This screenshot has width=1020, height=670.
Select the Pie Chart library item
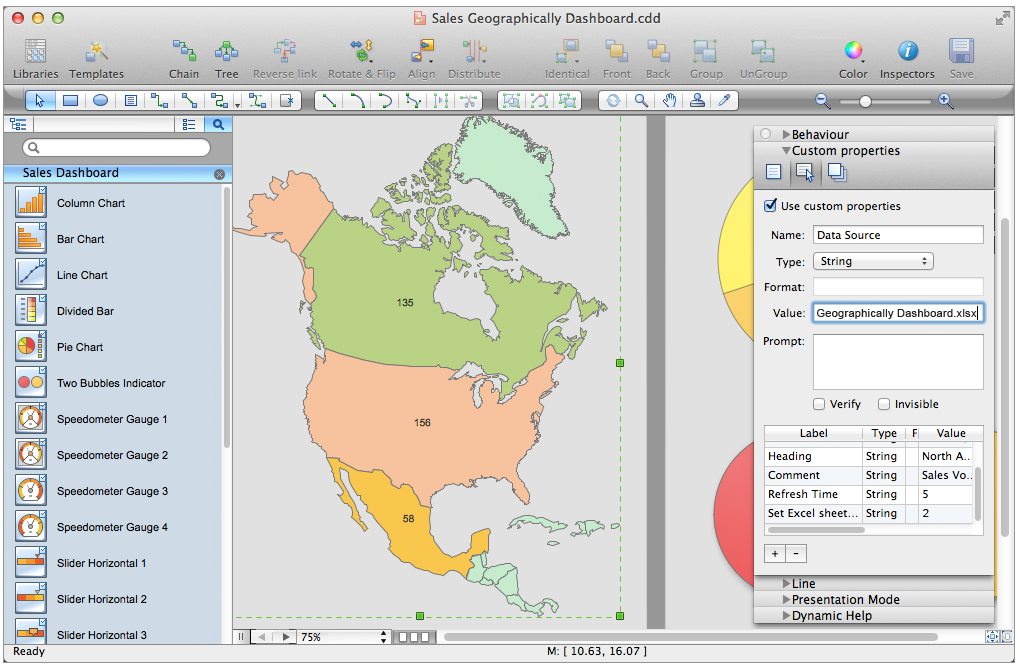coord(80,347)
